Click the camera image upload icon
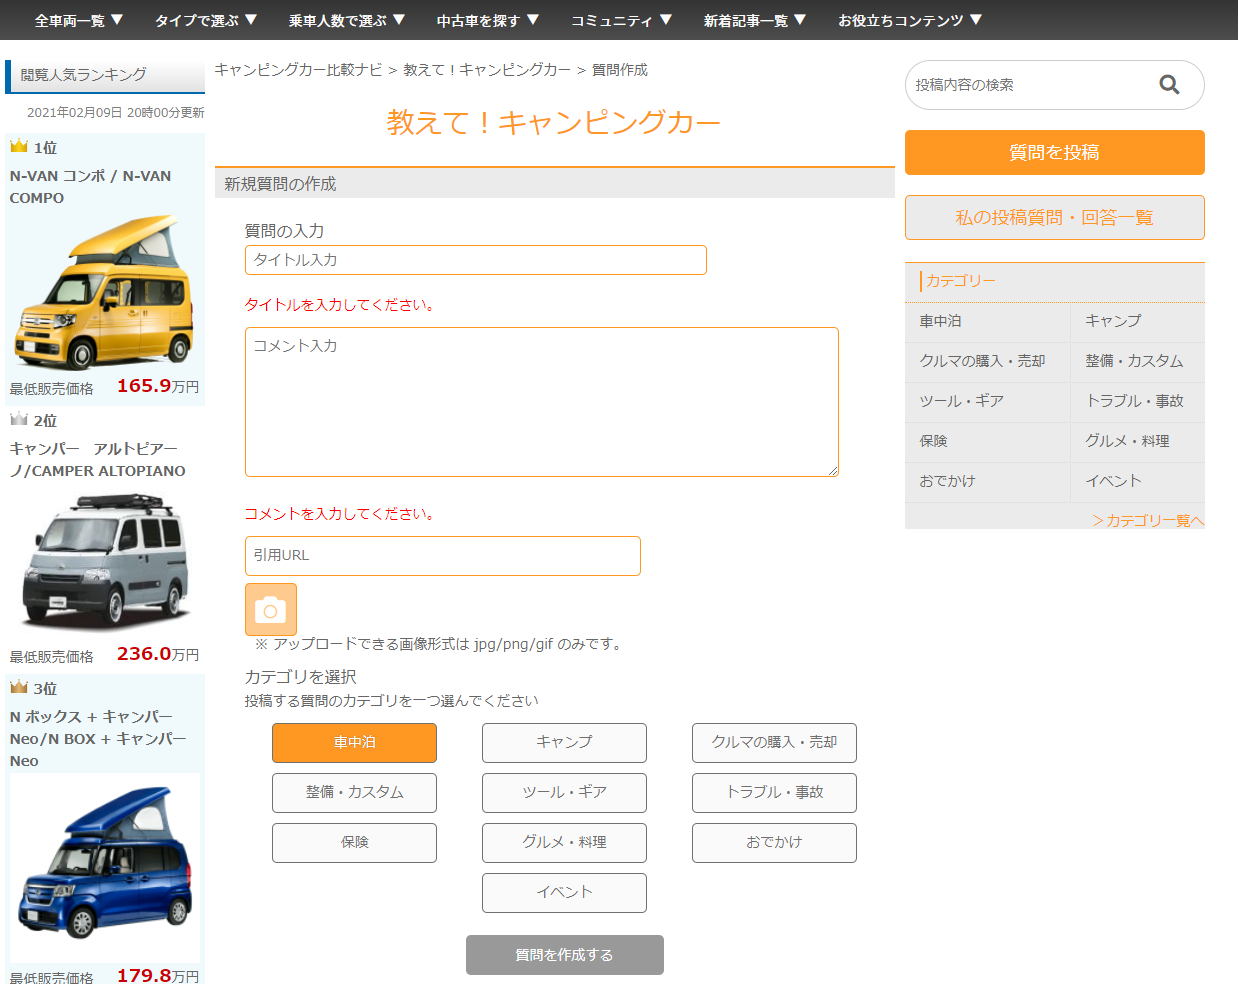The width and height of the screenshot is (1238, 984). pyautogui.click(x=270, y=609)
